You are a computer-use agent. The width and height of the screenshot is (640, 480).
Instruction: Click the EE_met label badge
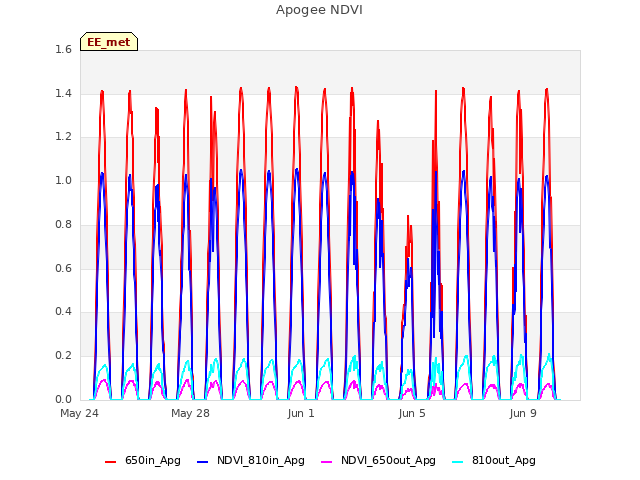(109, 42)
